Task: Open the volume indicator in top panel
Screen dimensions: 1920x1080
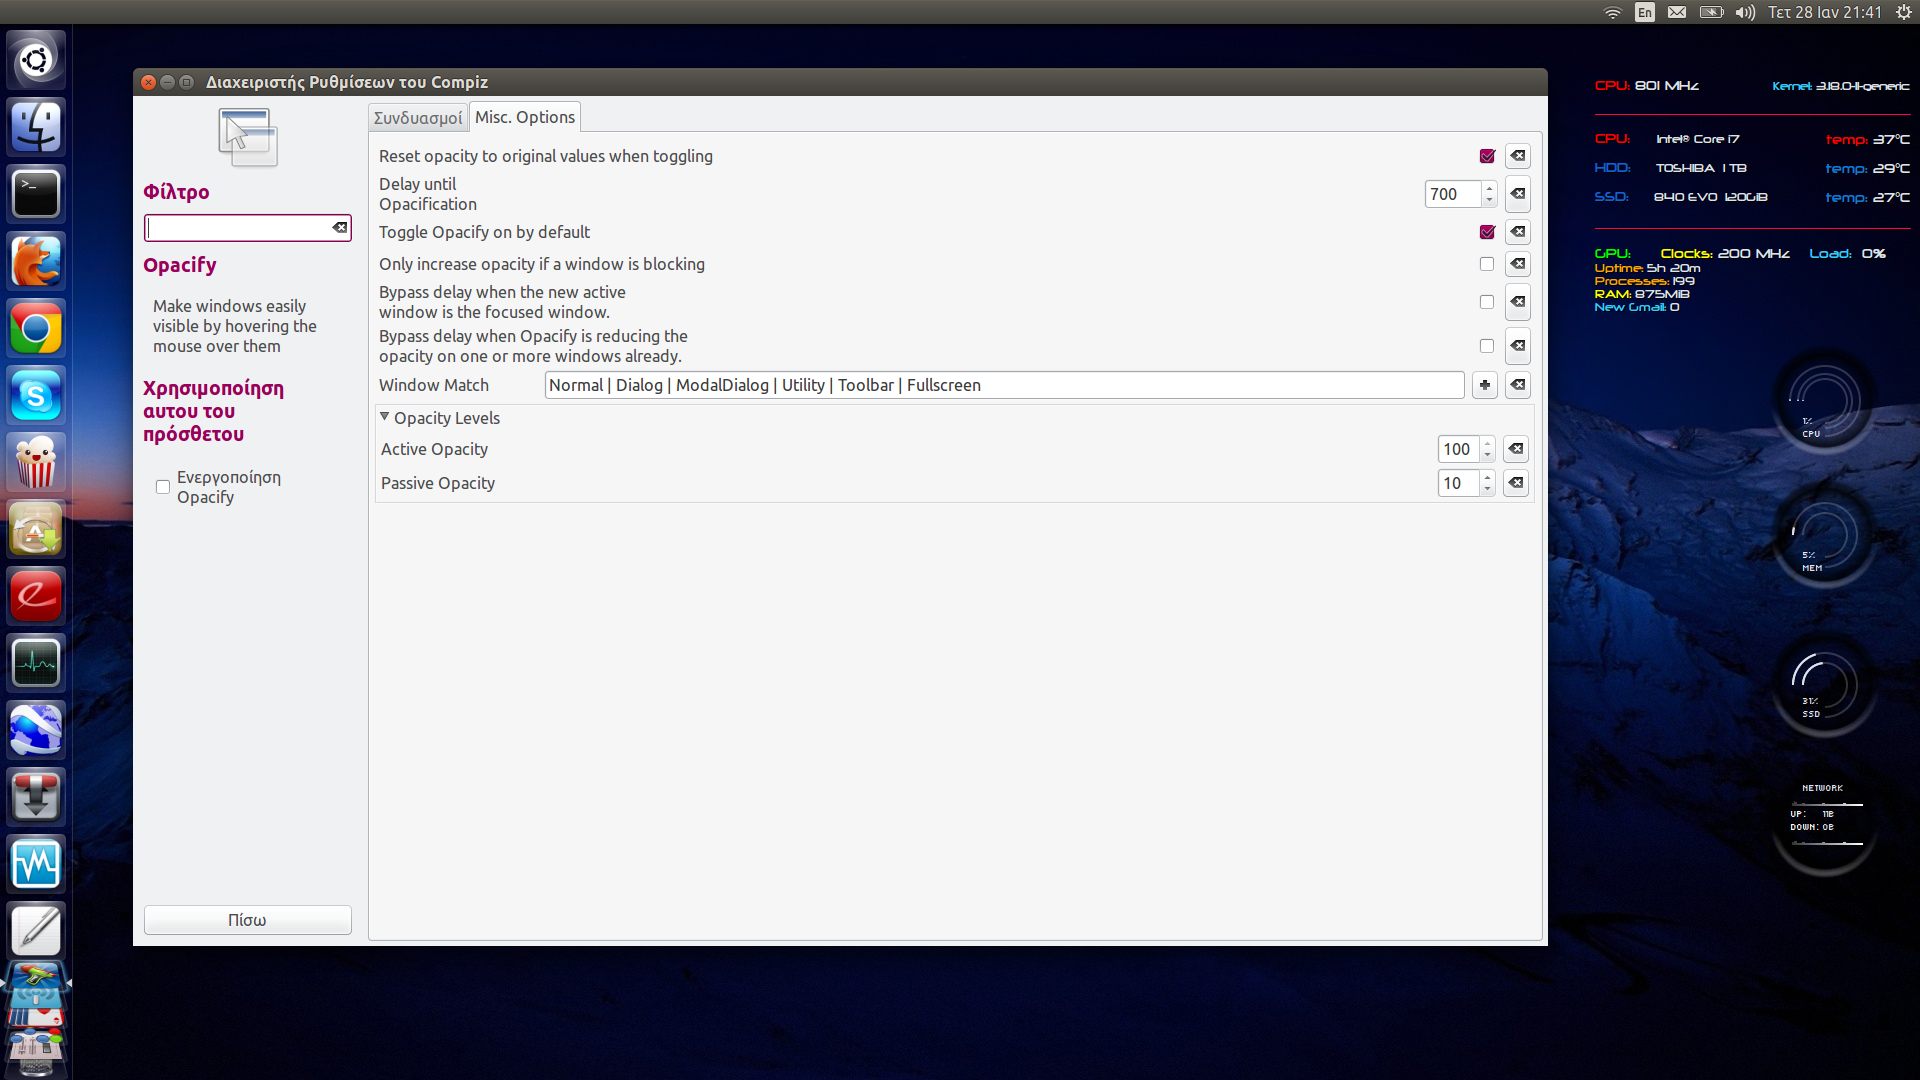Action: [1745, 12]
